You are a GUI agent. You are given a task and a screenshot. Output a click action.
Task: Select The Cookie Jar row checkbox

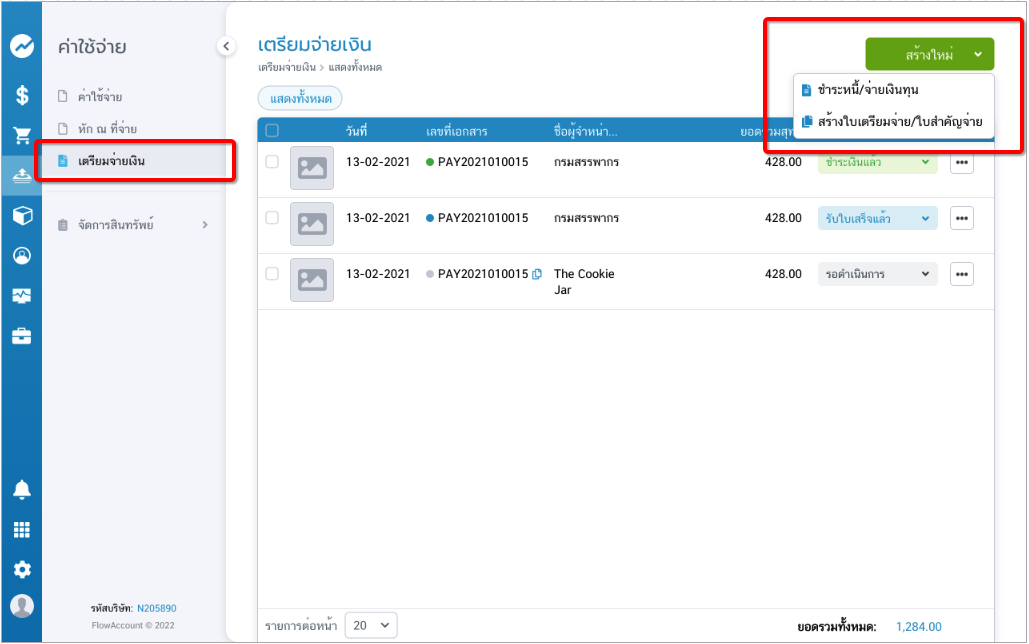[x=272, y=274]
